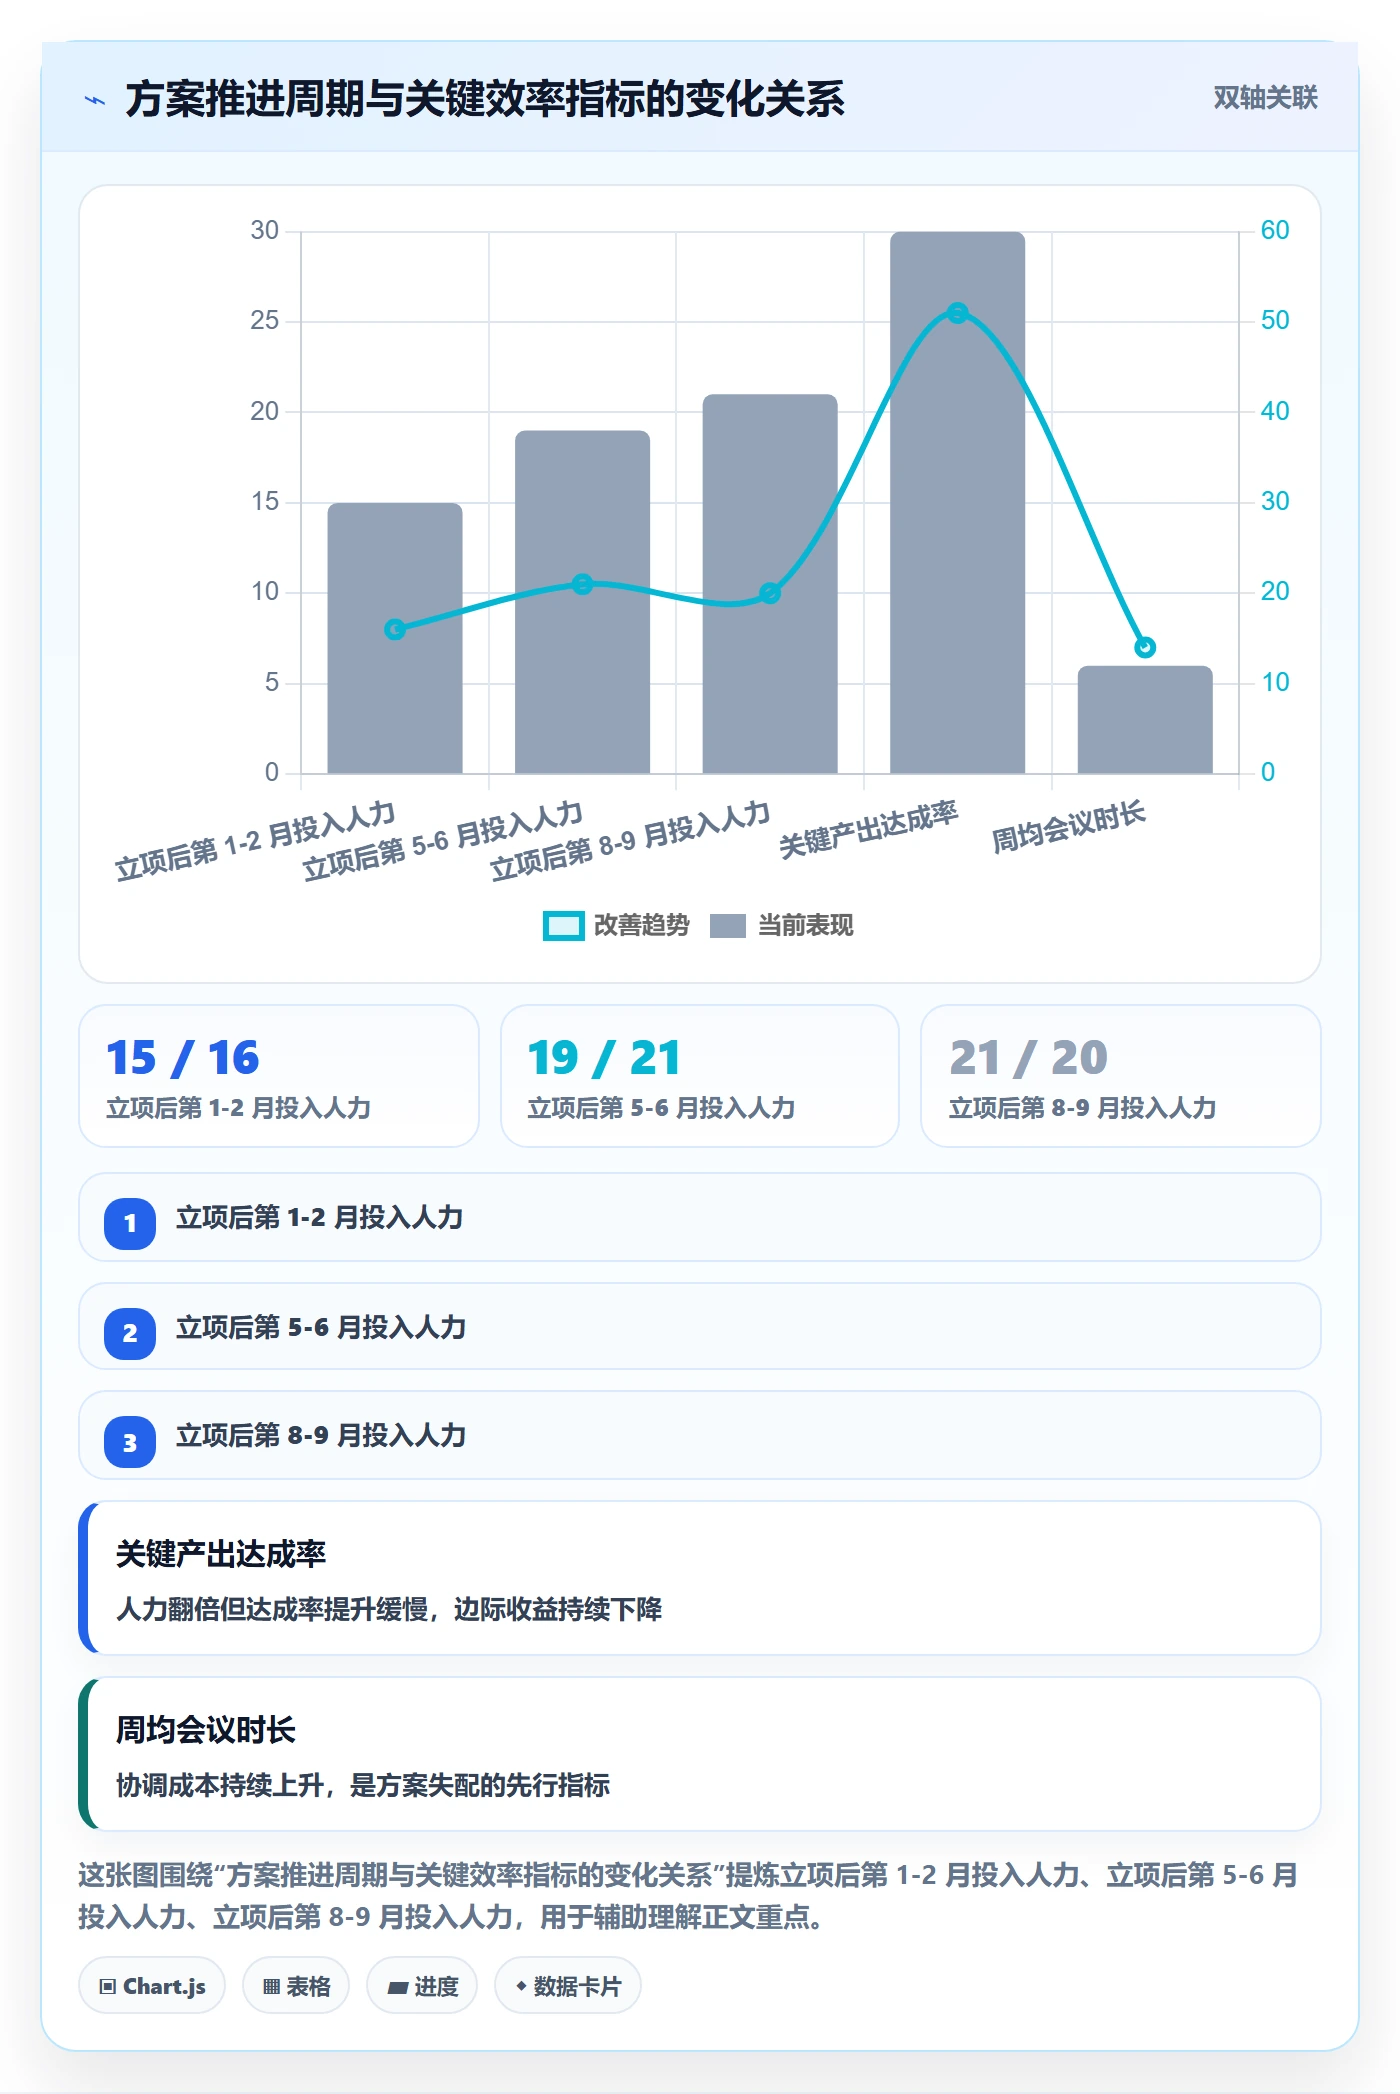Open the 21 / 20 data card
Screen dimensions: 1400x2094
pyautogui.click(x=1121, y=1076)
